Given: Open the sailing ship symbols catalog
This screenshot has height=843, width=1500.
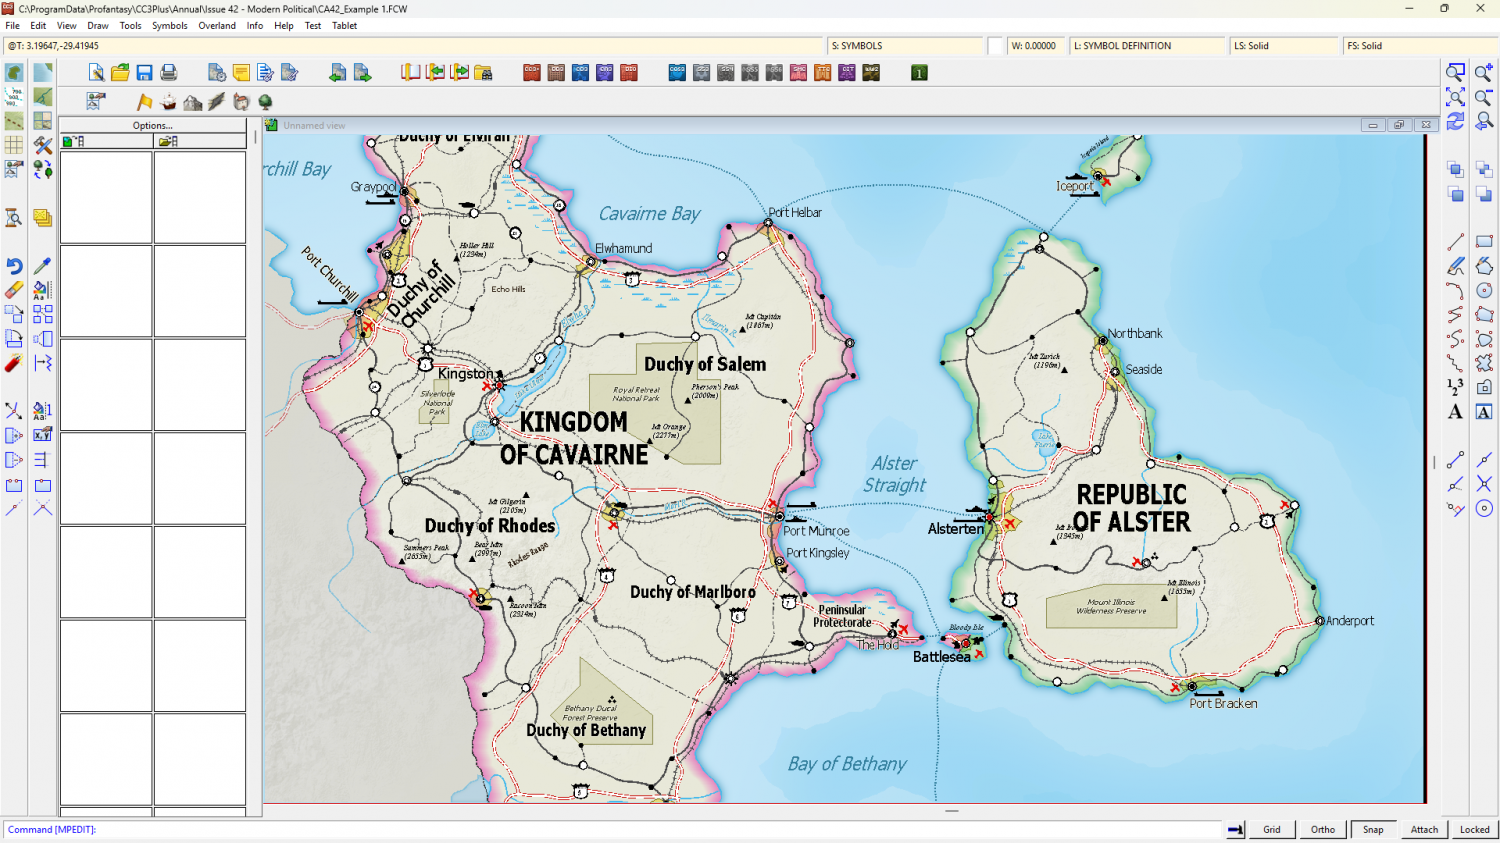Looking at the screenshot, I should point(169,102).
